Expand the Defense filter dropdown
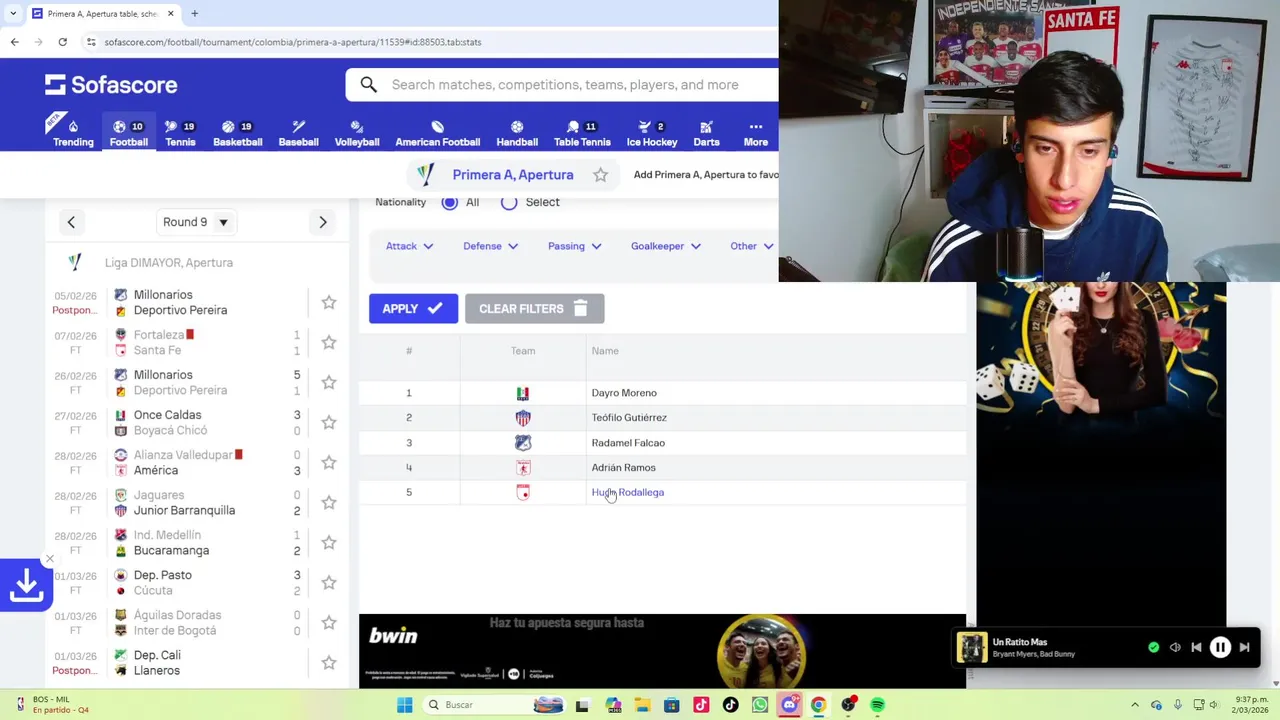Screen dimensions: 1280x720 (490, 246)
